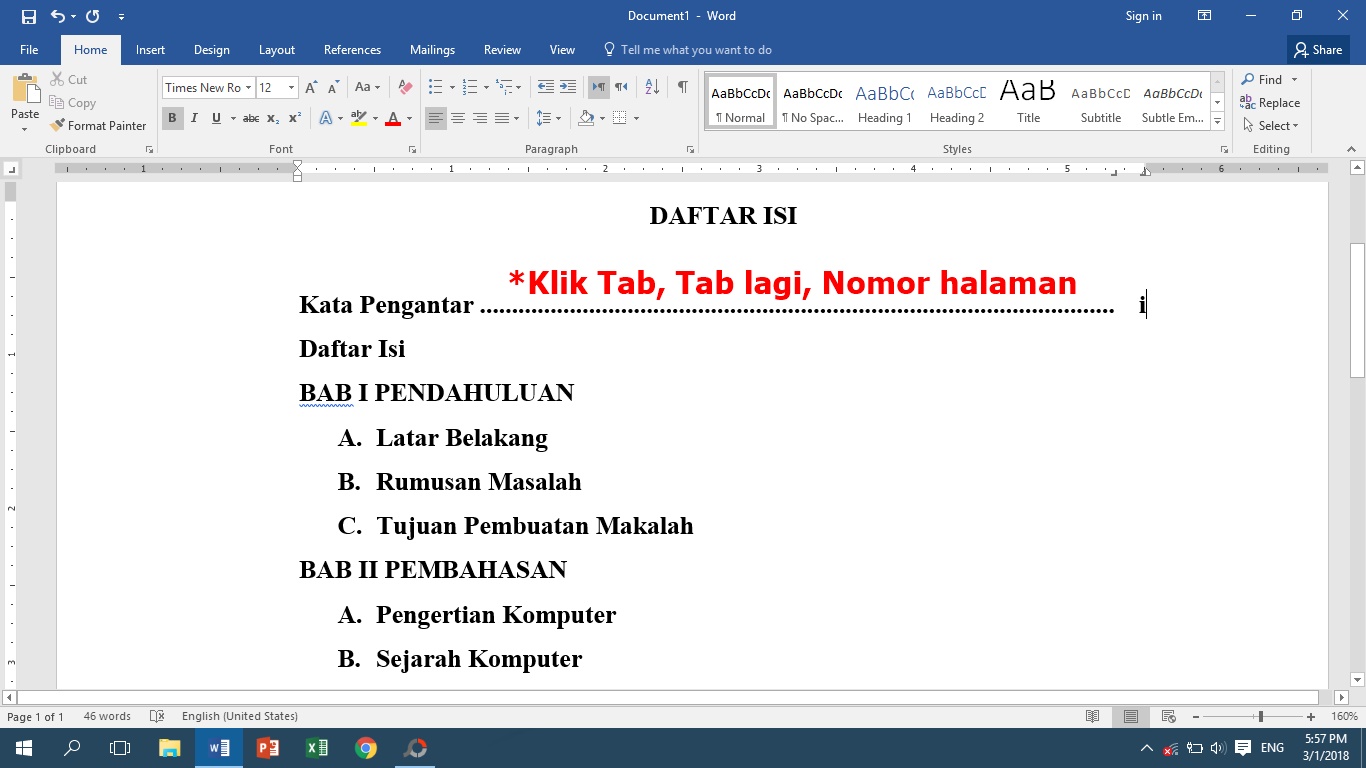The height and width of the screenshot is (768, 1366).
Task: Toggle bold formatting
Action: pyautogui.click(x=171, y=118)
